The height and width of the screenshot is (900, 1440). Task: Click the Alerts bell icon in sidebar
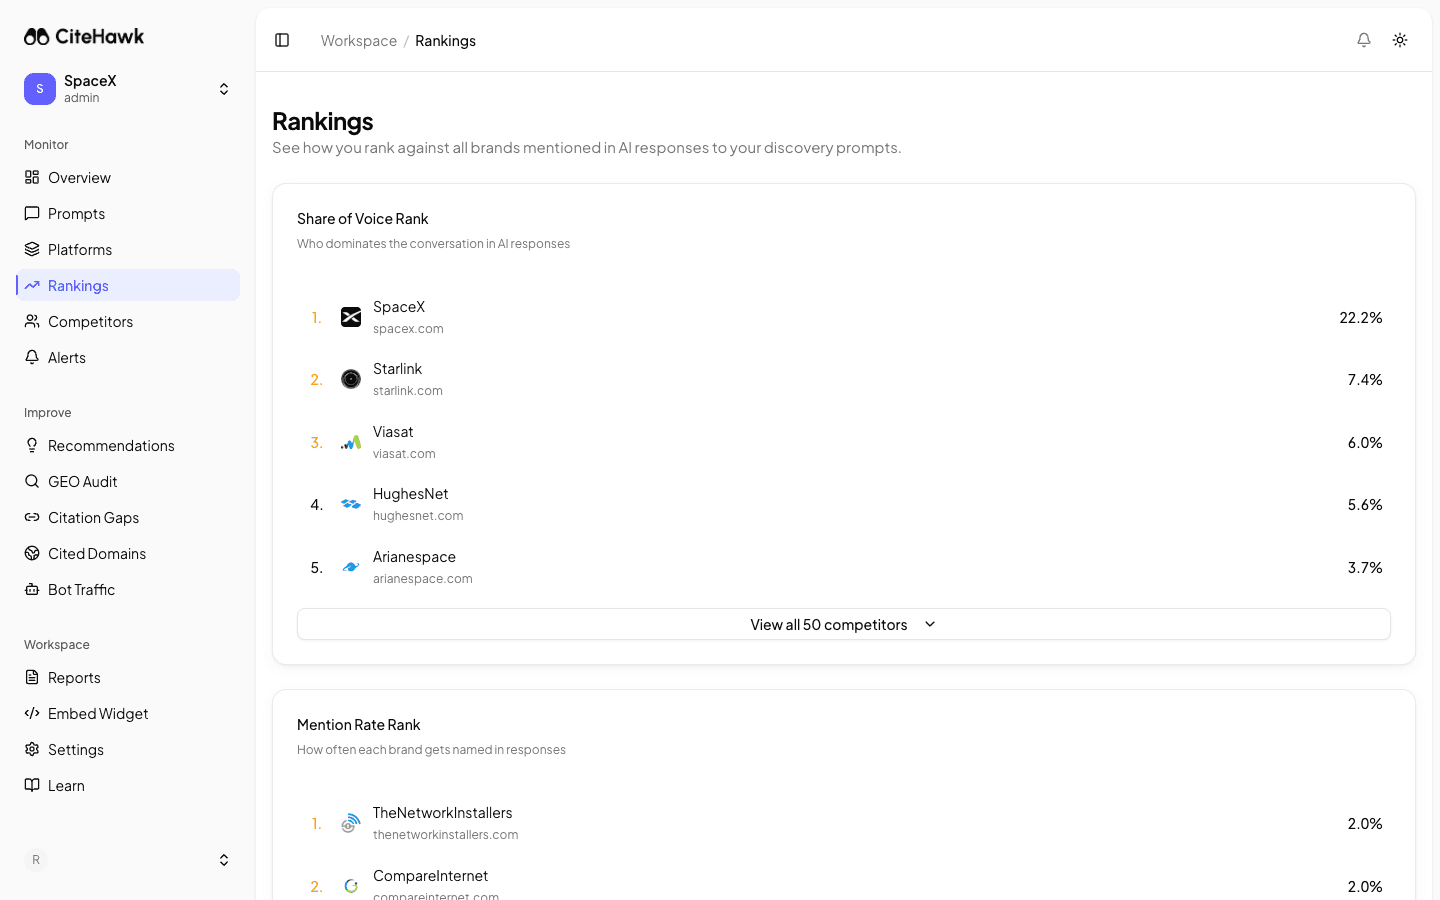[x=32, y=357]
